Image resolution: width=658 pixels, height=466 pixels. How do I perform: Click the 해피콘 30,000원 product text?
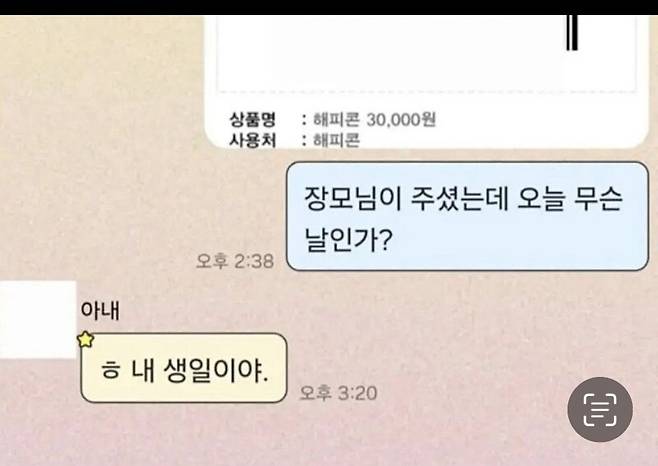coord(374,120)
